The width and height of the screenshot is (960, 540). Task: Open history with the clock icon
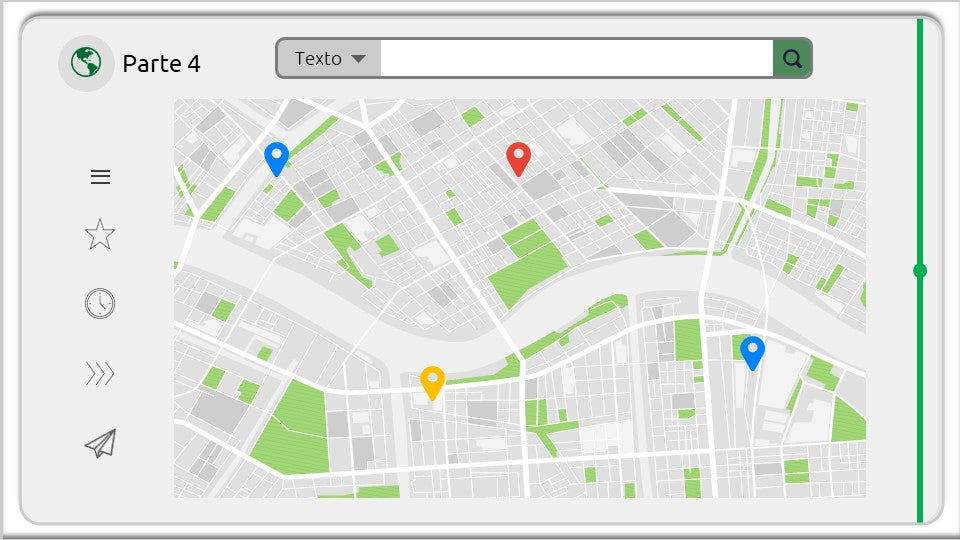click(x=100, y=303)
